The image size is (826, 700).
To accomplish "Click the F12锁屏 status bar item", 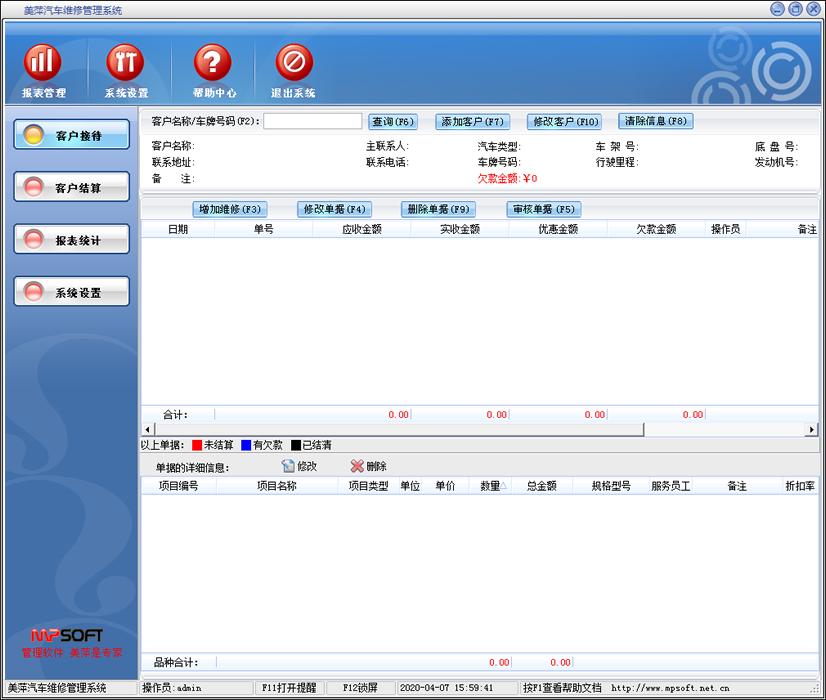I will coord(360,687).
